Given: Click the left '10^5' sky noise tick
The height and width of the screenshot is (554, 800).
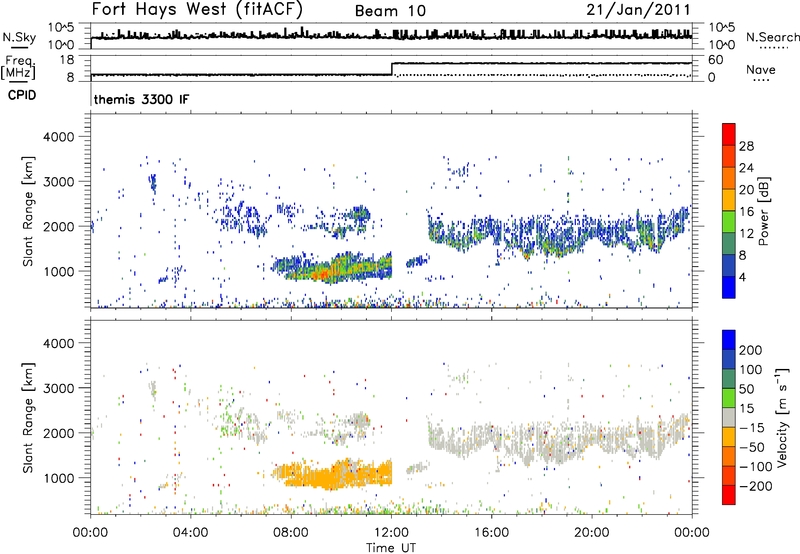Looking at the screenshot, I should [x=61, y=27].
